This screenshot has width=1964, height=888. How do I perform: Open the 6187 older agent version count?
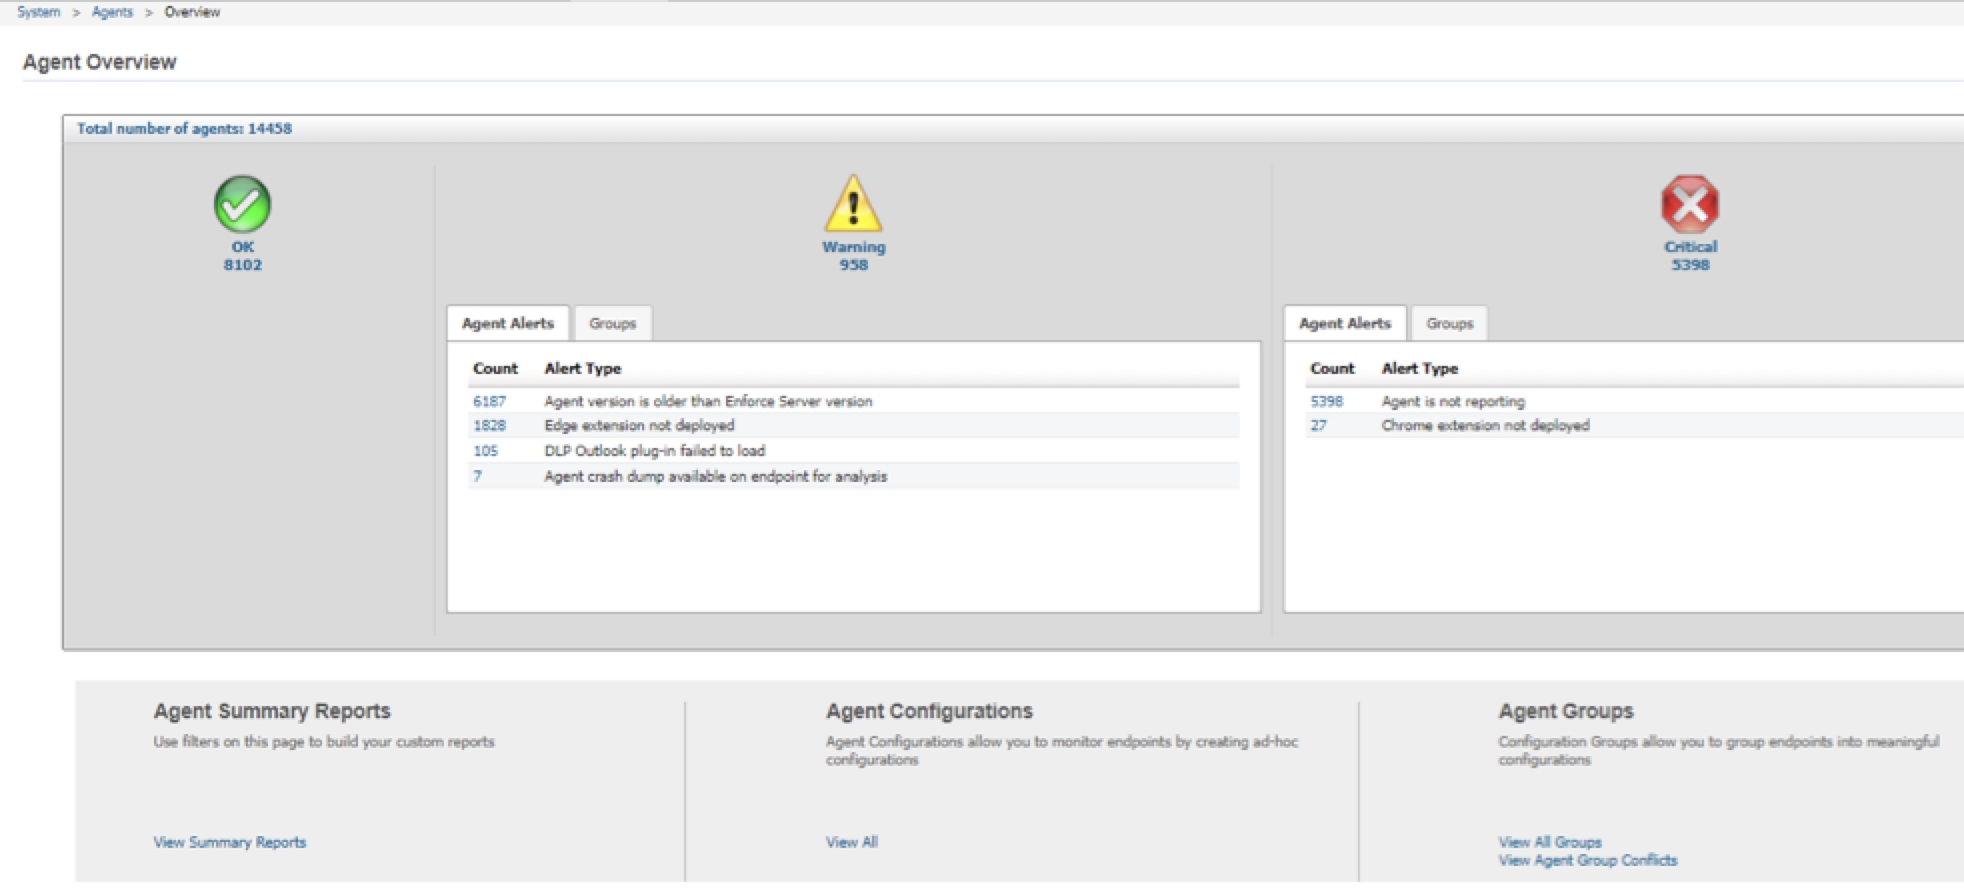489,402
